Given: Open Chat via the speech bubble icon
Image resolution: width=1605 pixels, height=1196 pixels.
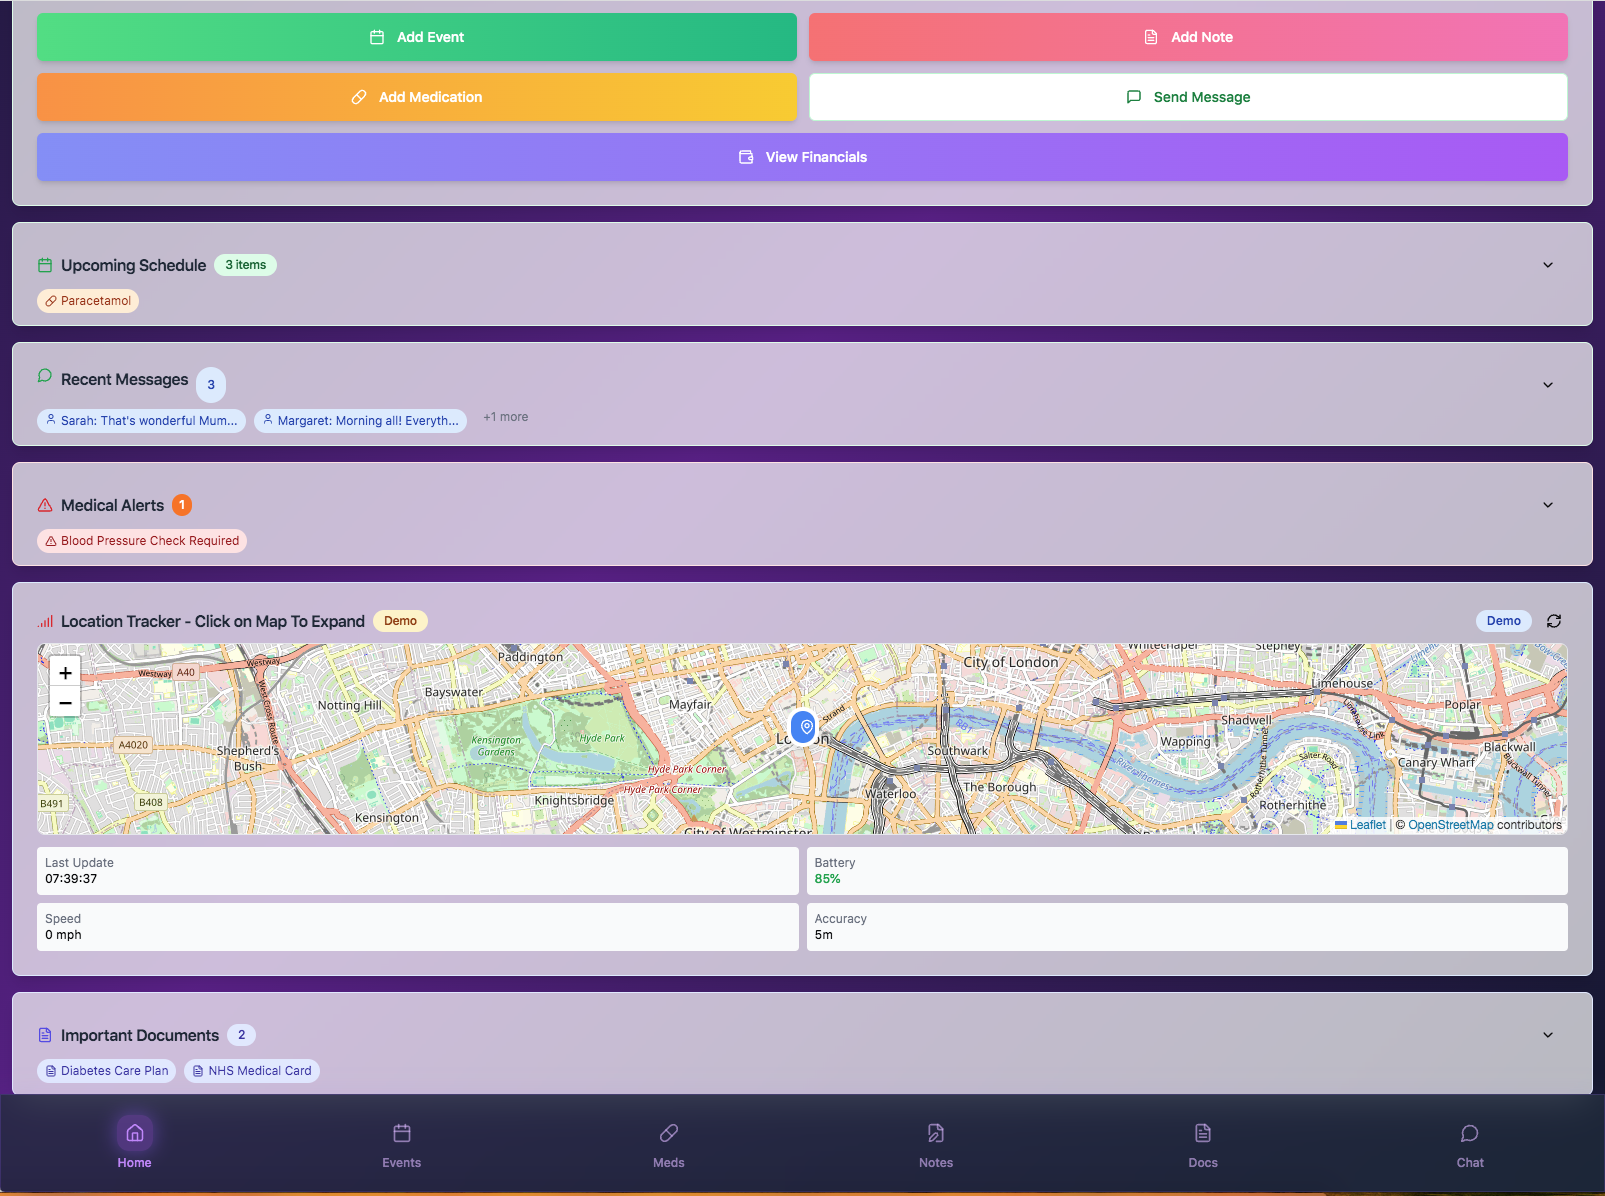Looking at the screenshot, I should [x=1469, y=1133].
